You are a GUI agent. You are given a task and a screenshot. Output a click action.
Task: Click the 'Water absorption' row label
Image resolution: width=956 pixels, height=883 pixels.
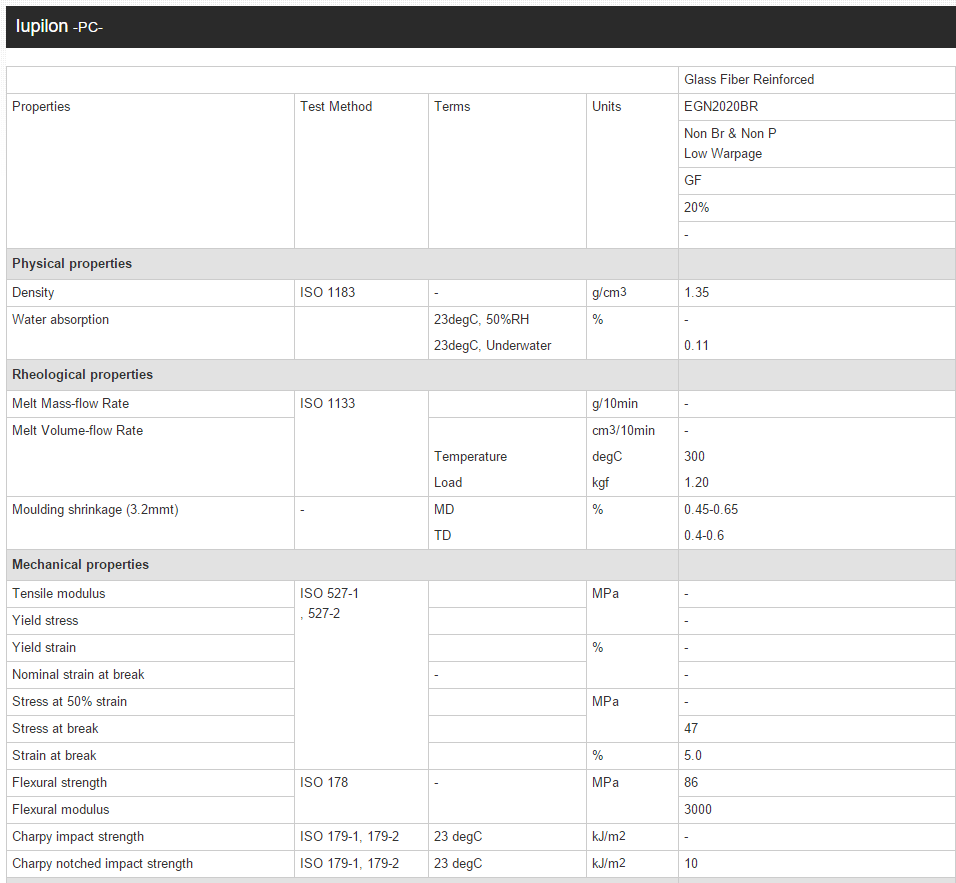(x=60, y=319)
